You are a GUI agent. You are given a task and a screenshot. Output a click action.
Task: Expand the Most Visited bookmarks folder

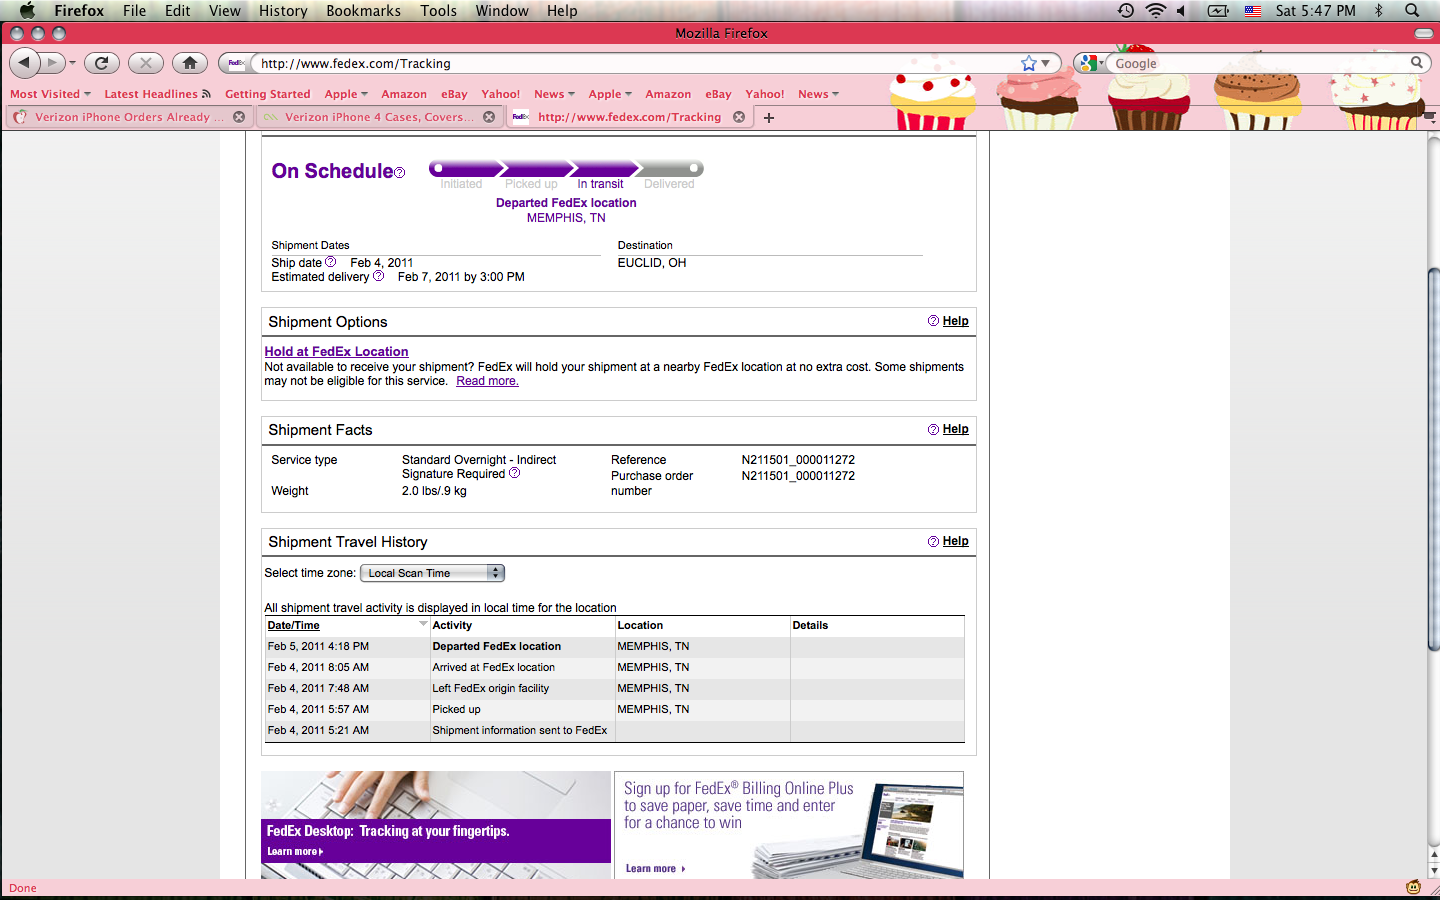tap(50, 94)
